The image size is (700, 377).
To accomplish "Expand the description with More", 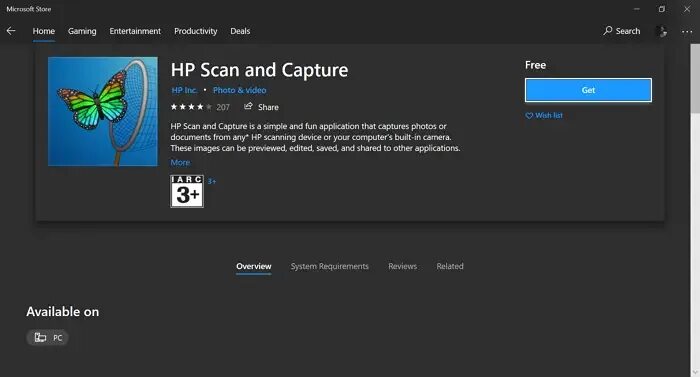I will 180,163.
